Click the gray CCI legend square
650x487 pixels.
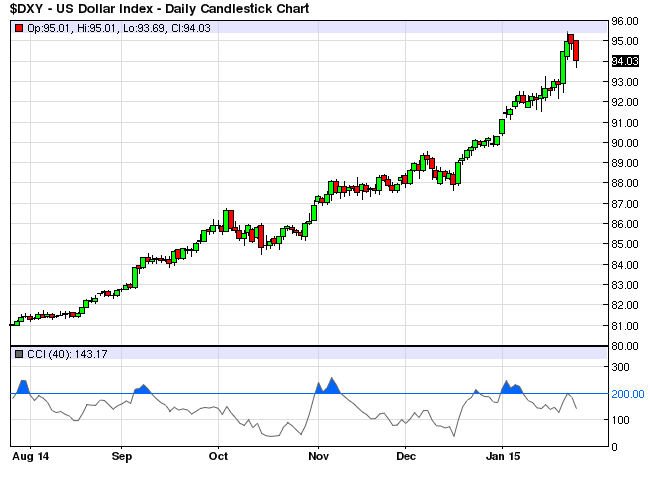tap(19, 354)
